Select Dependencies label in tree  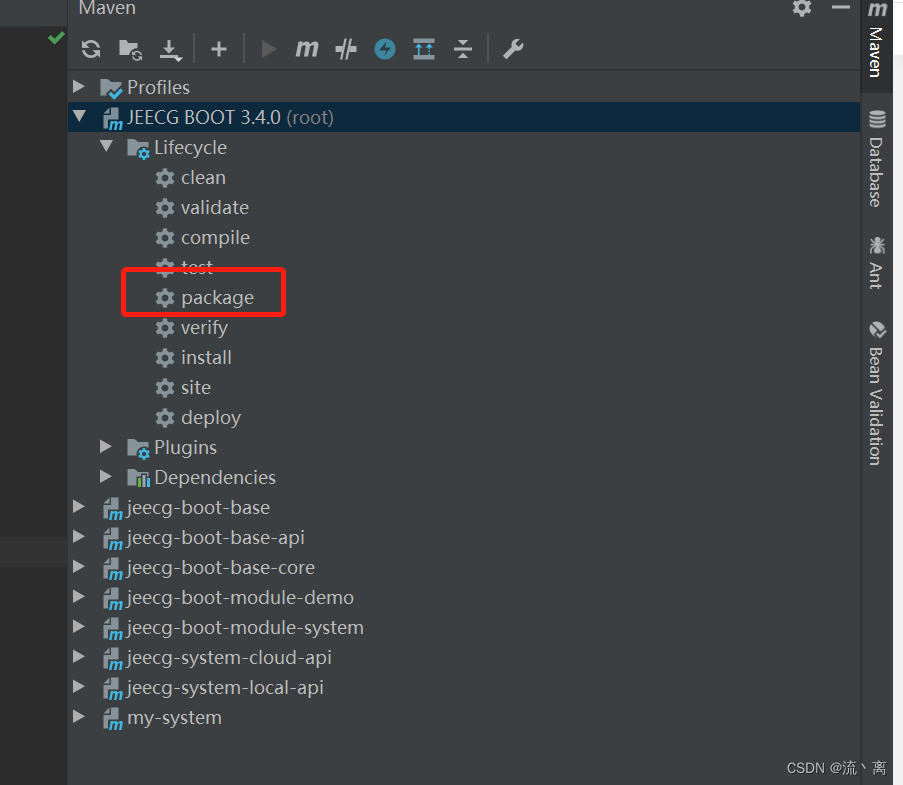(215, 477)
